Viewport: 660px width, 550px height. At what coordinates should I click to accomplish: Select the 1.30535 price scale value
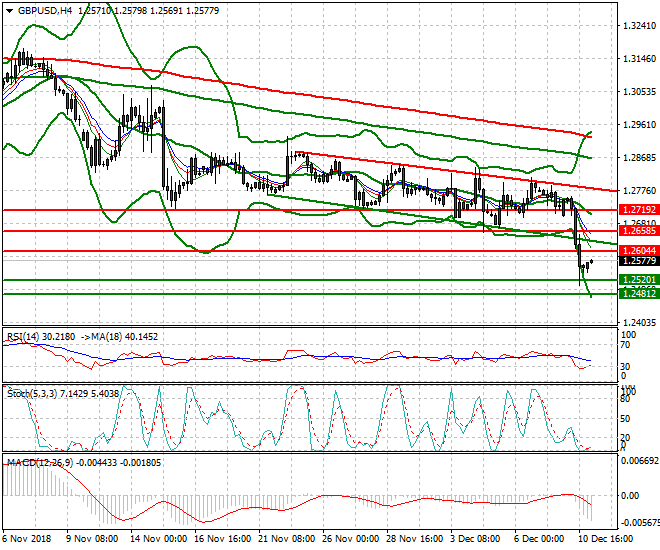click(639, 92)
